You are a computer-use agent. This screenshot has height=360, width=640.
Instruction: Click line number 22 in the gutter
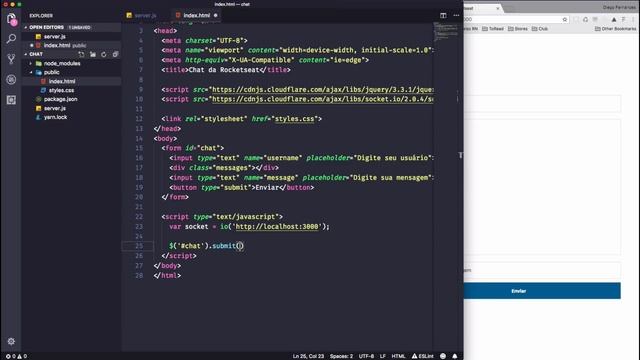pos(139,217)
